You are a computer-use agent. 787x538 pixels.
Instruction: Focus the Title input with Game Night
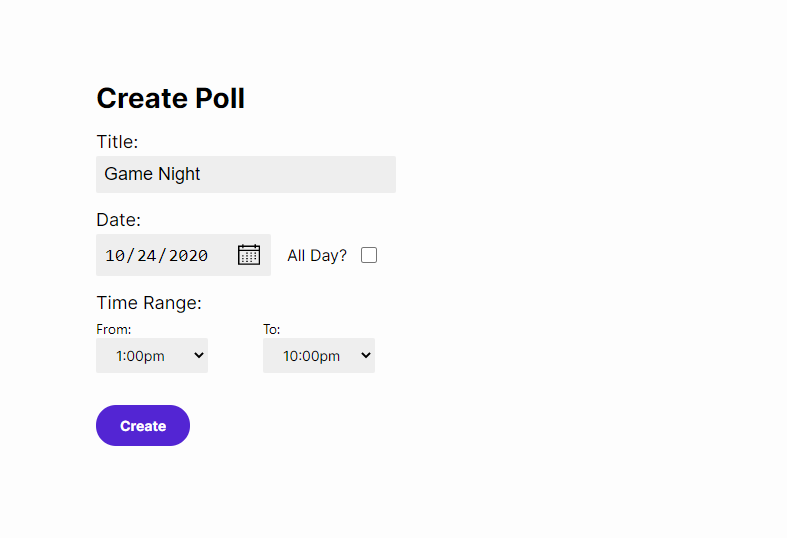click(246, 174)
